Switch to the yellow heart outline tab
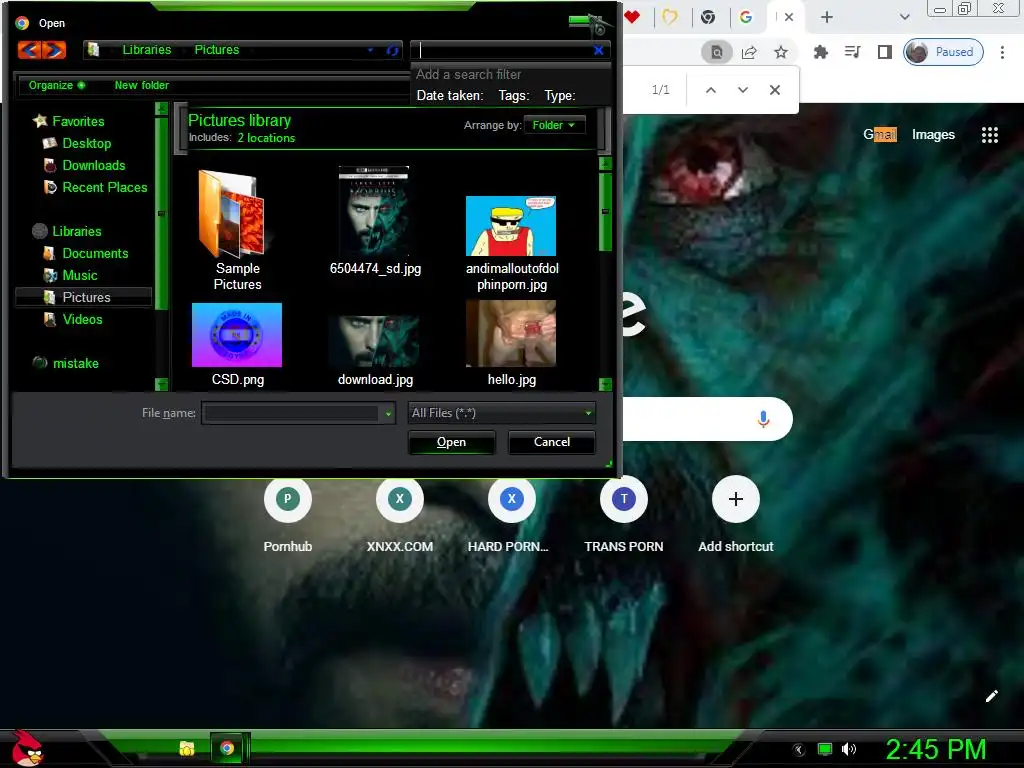Screen dimensions: 1024x768 click(x=670, y=17)
